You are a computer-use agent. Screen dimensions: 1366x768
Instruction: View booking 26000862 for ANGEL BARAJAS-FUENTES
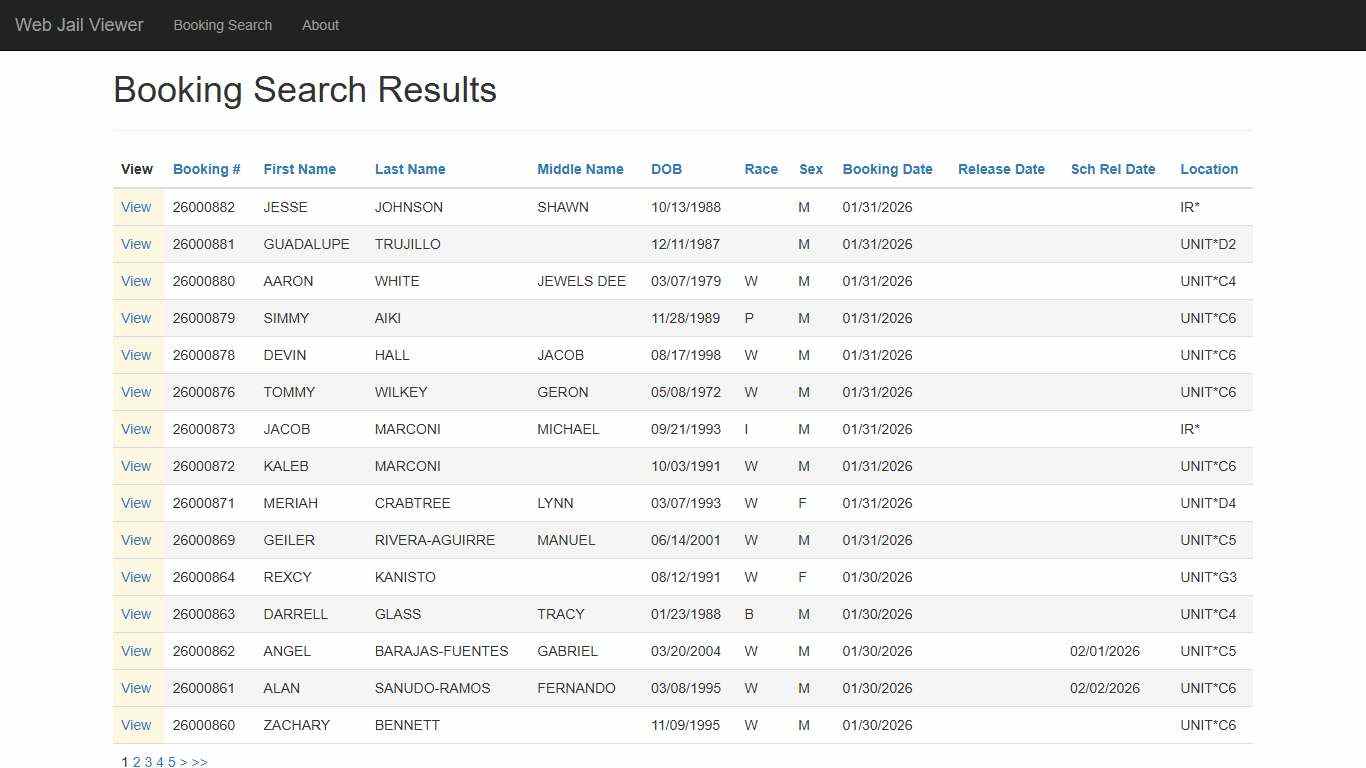(136, 651)
